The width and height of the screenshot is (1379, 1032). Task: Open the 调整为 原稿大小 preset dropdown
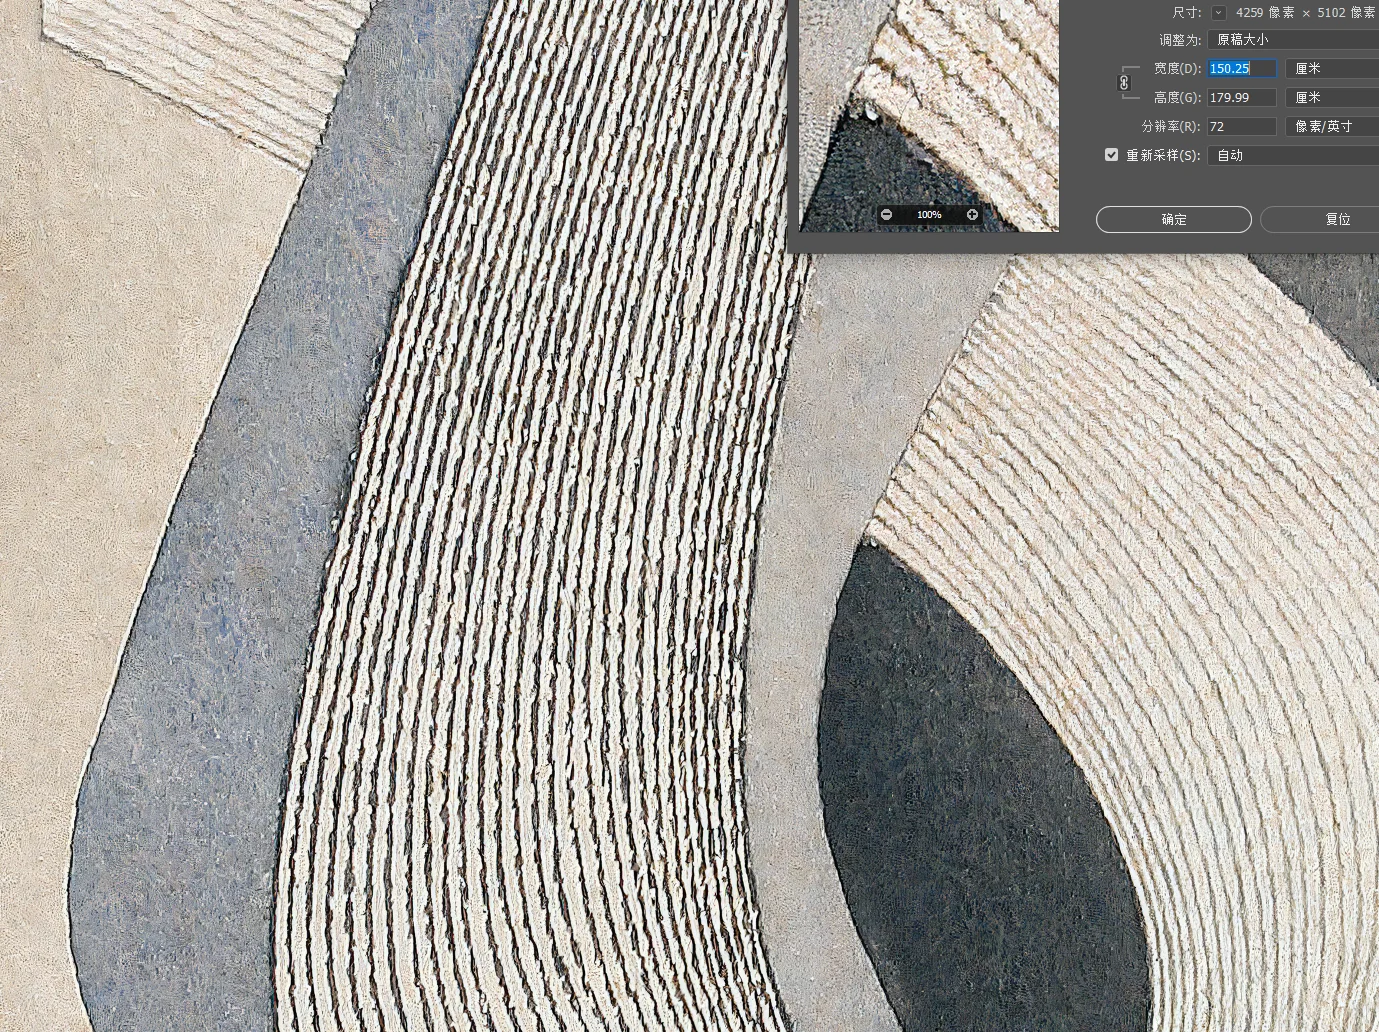[1293, 40]
